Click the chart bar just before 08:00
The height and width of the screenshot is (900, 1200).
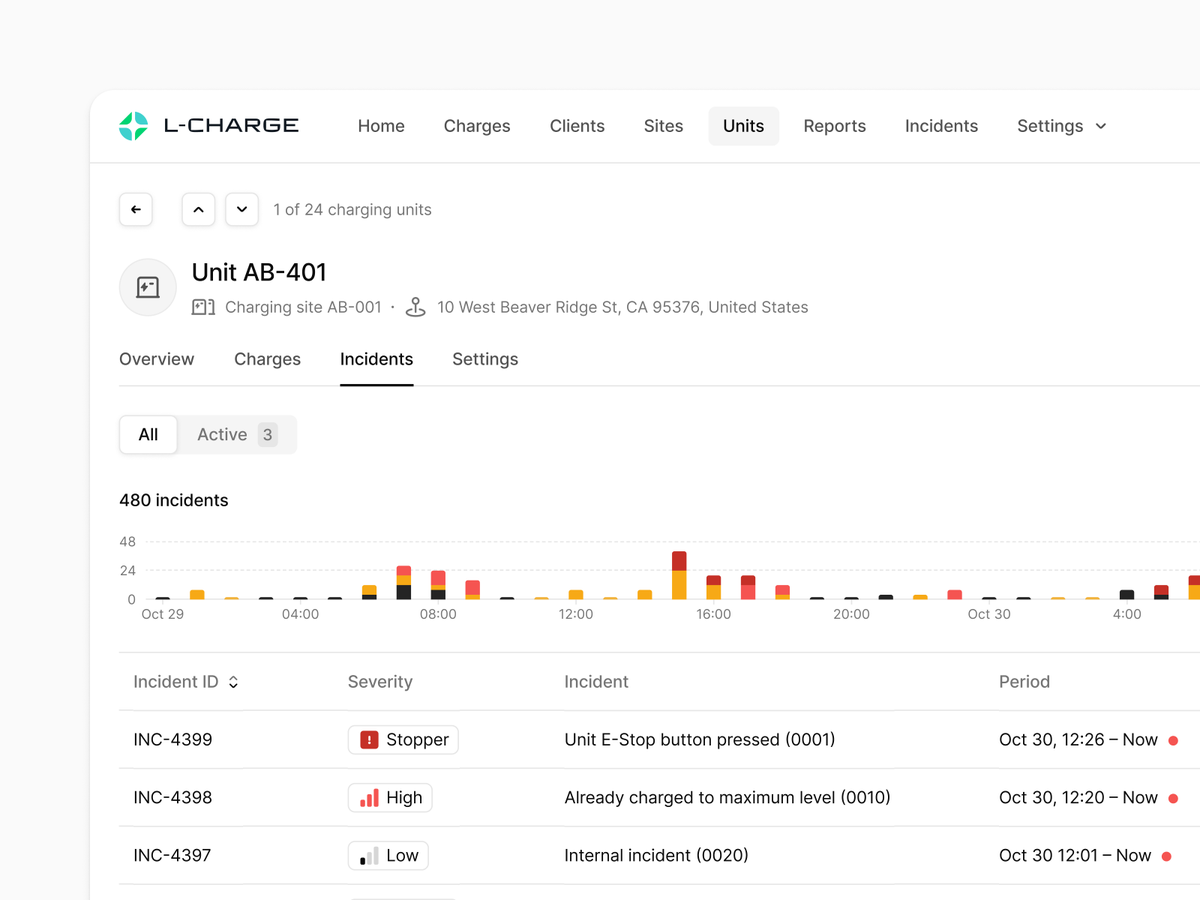tap(404, 582)
